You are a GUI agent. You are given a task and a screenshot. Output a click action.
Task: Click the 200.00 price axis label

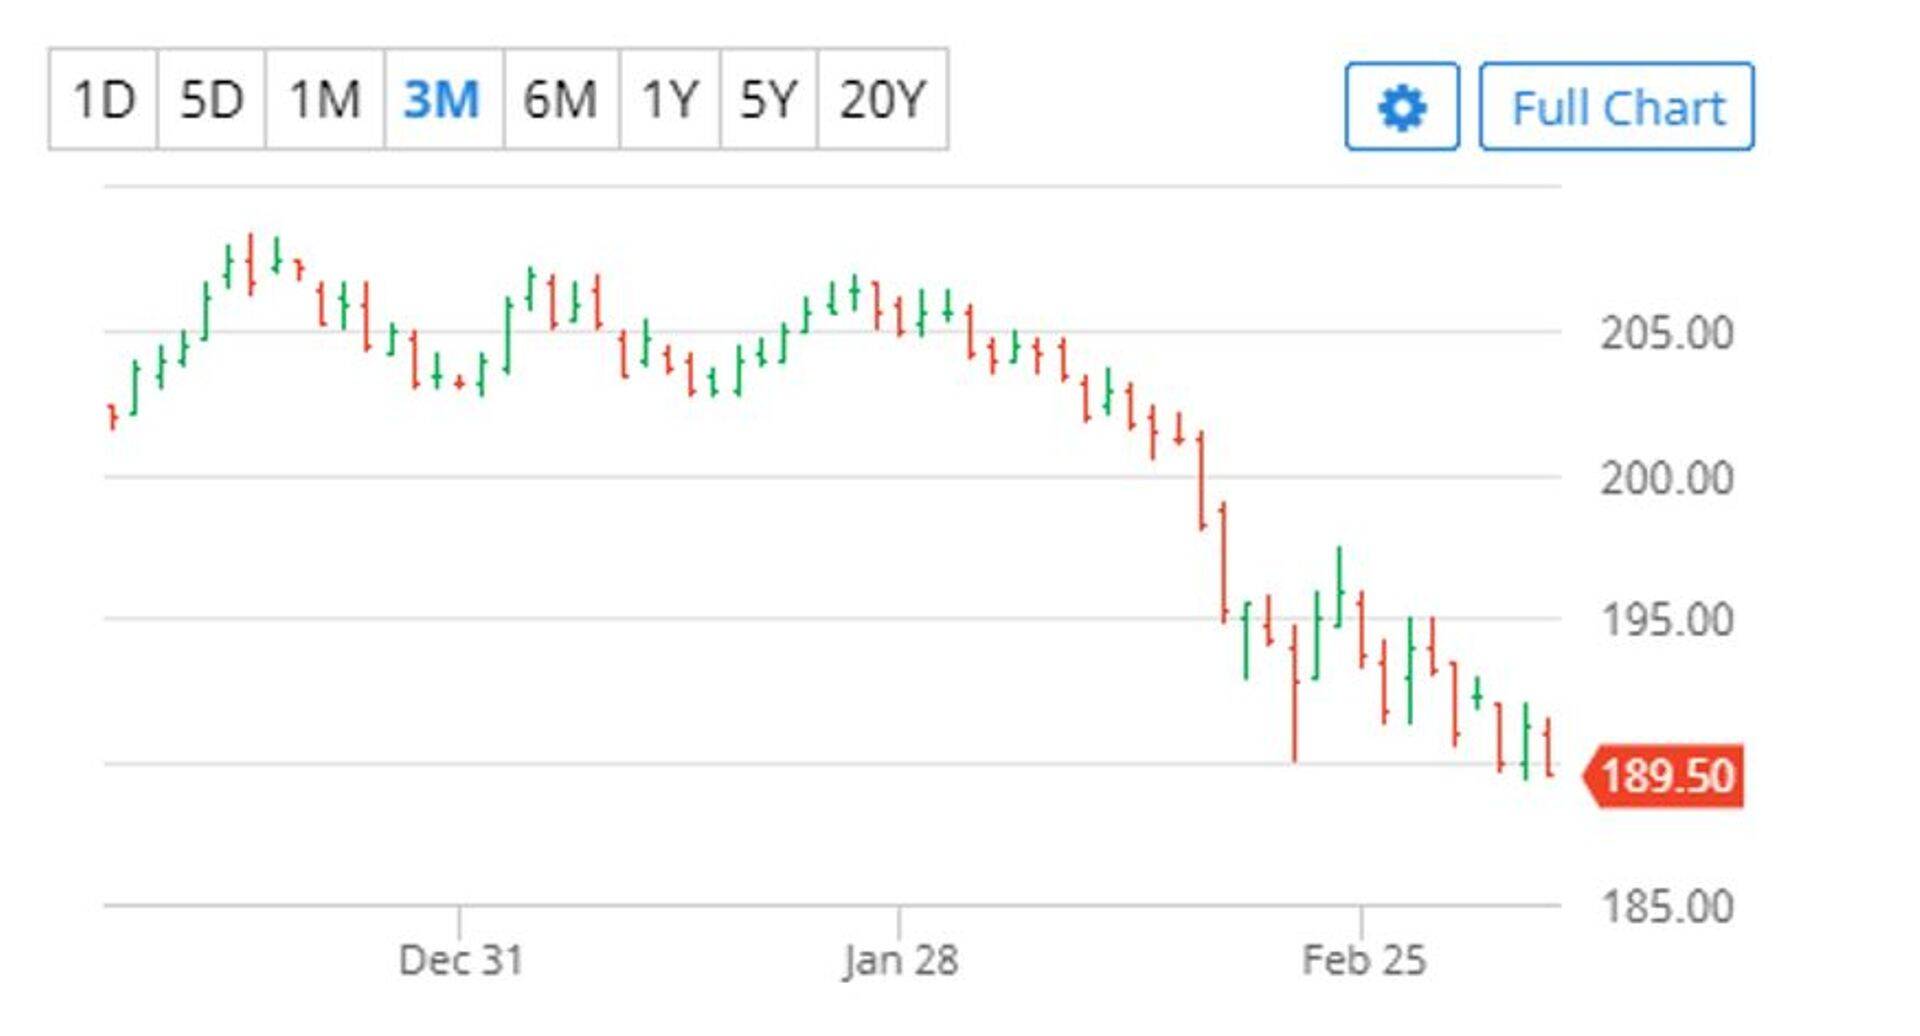click(x=1666, y=478)
